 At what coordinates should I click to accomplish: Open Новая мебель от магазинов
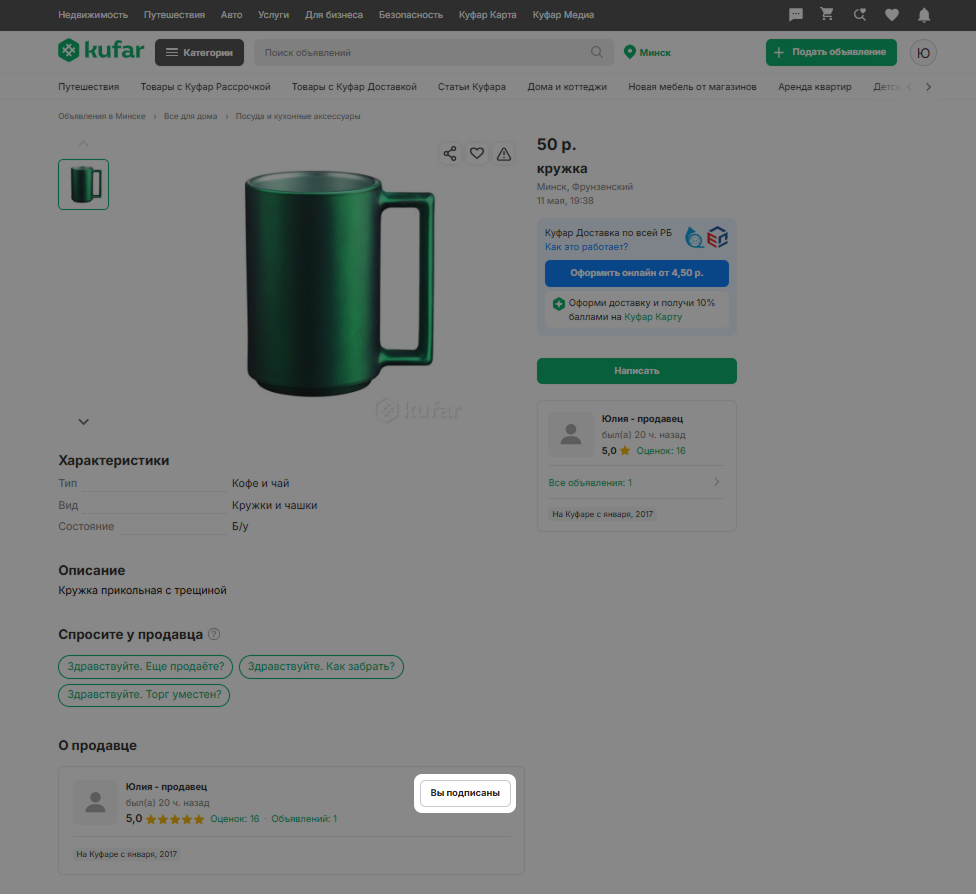point(692,87)
